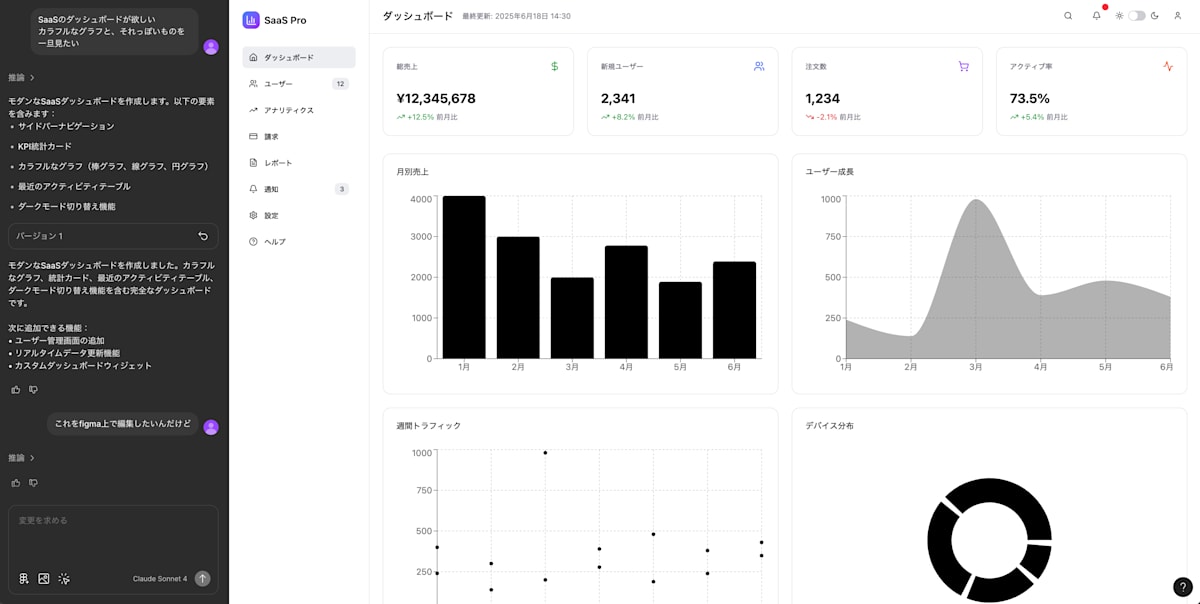Click the リアルタイムデータ更新機能 suggestion text

tap(67, 353)
